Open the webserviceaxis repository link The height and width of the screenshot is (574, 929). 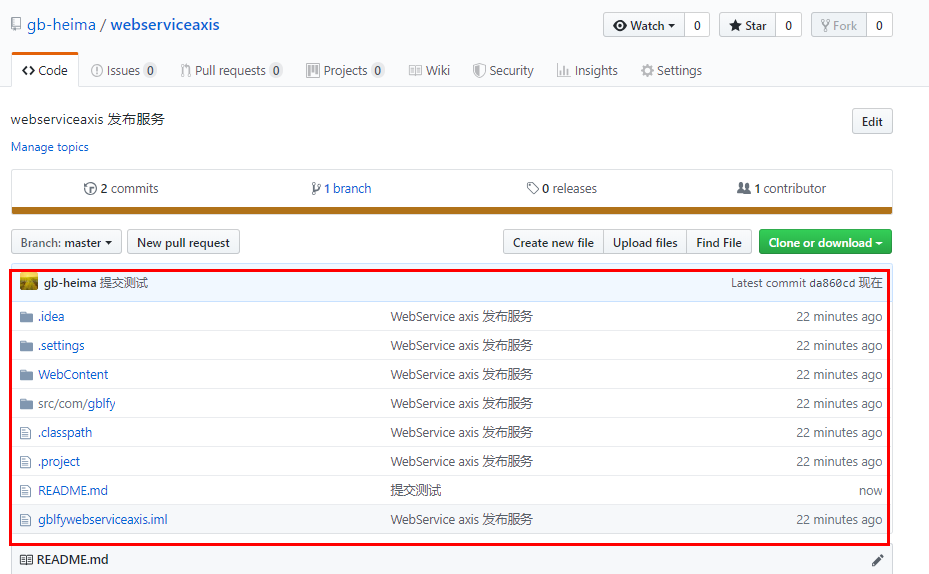click(165, 25)
